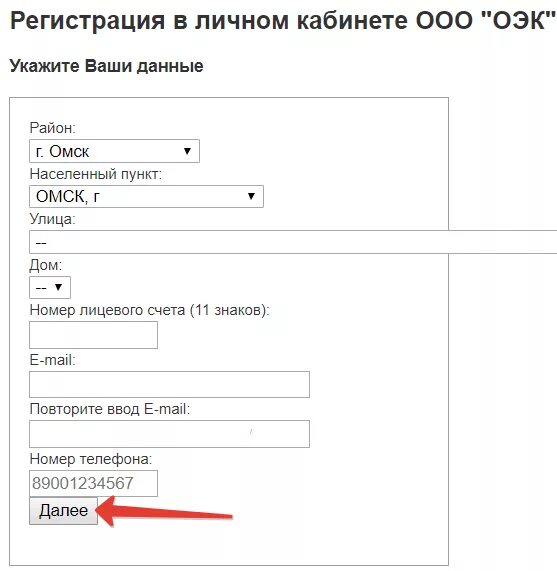Focus the Повторите ввод E-mail field

point(170,434)
